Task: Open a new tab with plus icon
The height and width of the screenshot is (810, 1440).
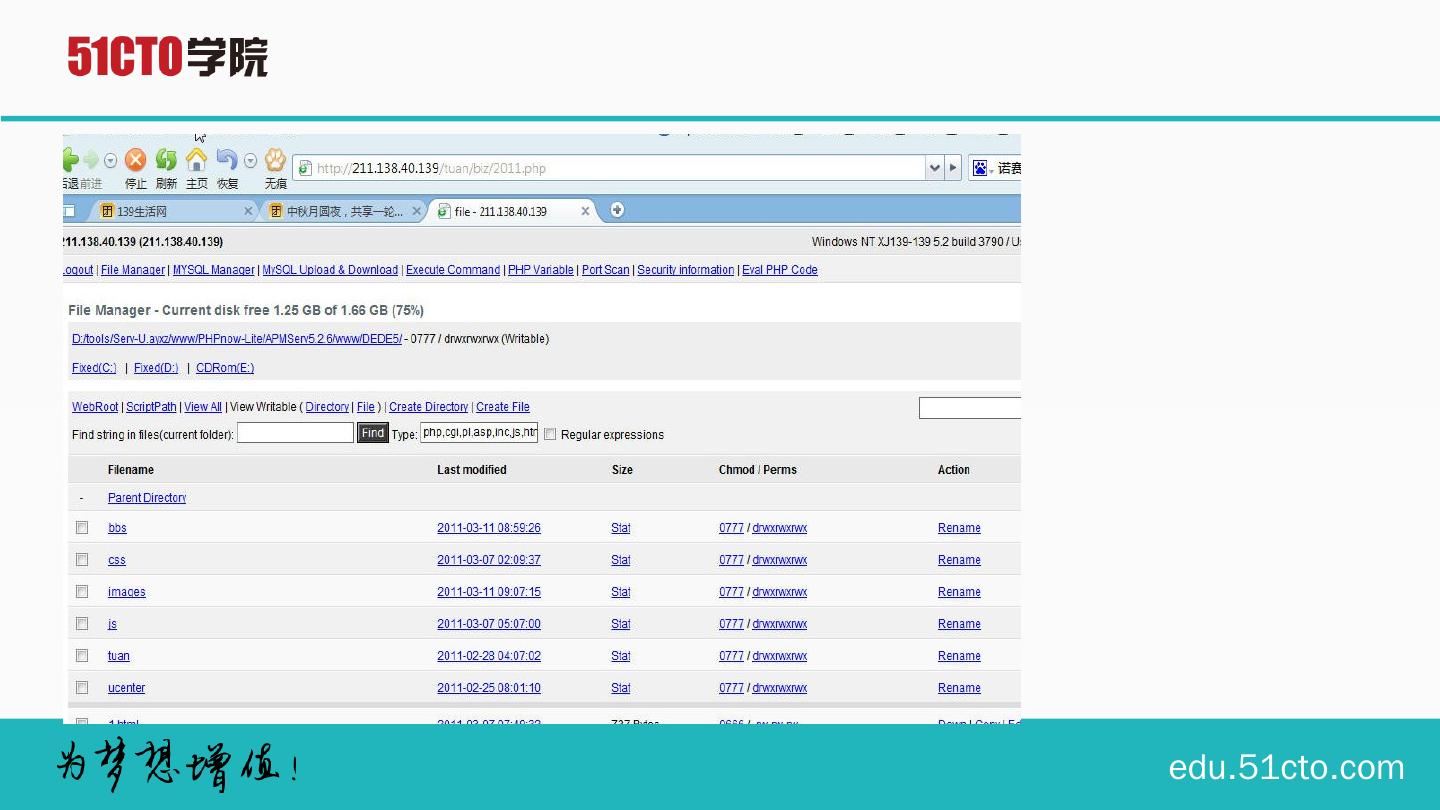Action: coord(617,210)
